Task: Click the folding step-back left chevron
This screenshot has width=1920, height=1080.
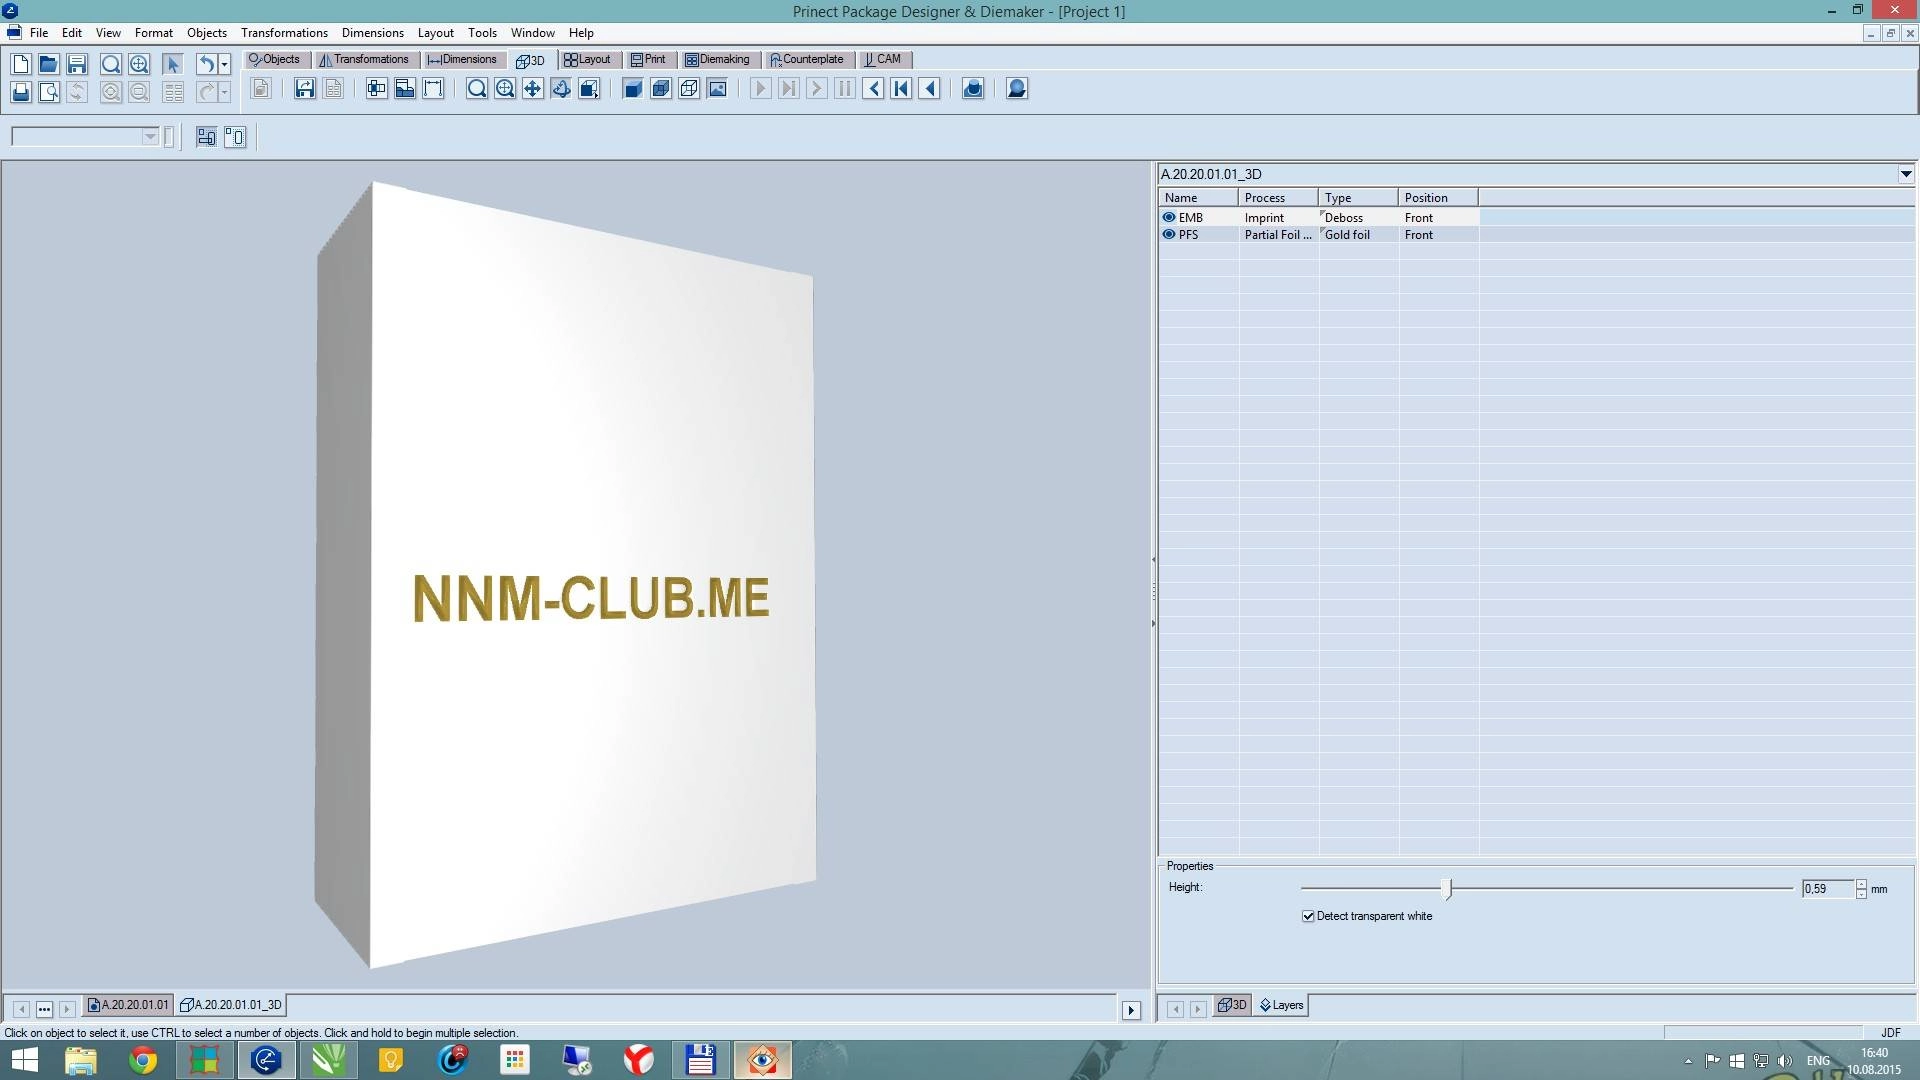Action: click(x=873, y=89)
